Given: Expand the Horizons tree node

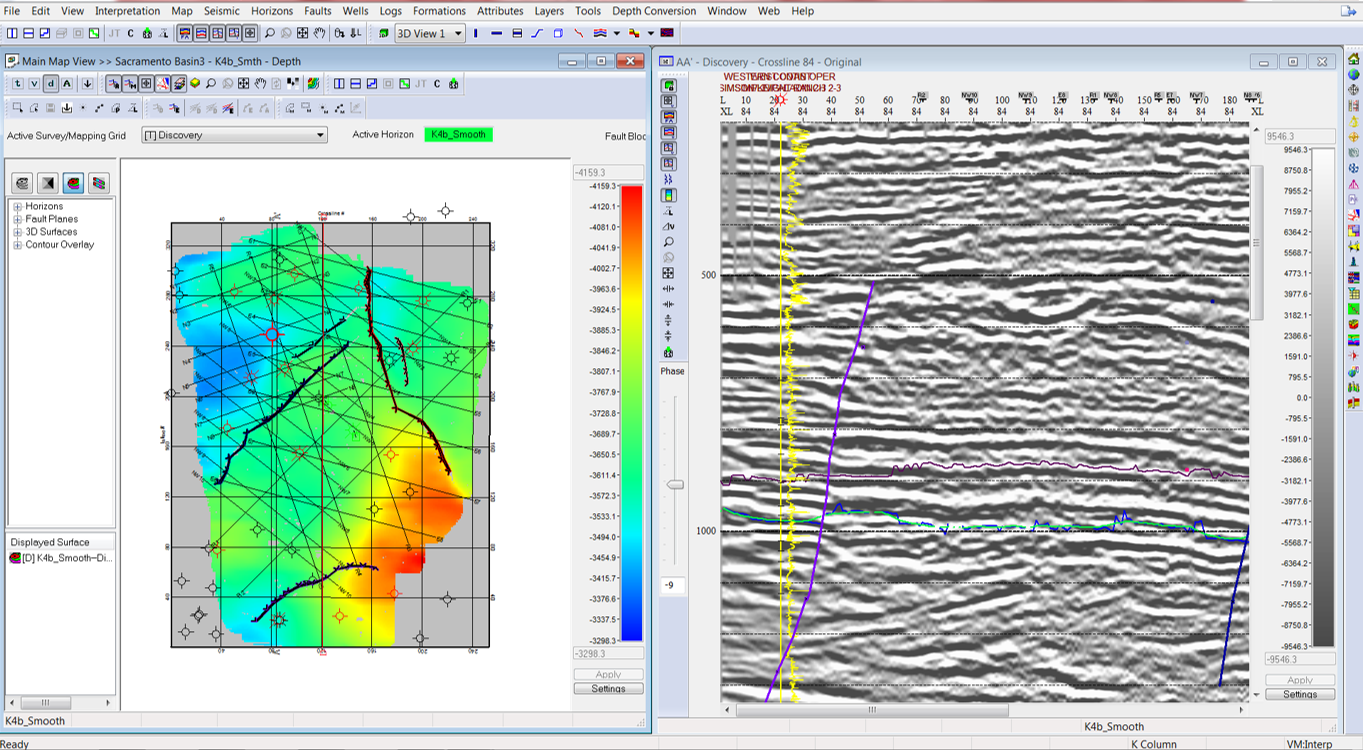Looking at the screenshot, I should pyautogui.click(x=17, y=206).
